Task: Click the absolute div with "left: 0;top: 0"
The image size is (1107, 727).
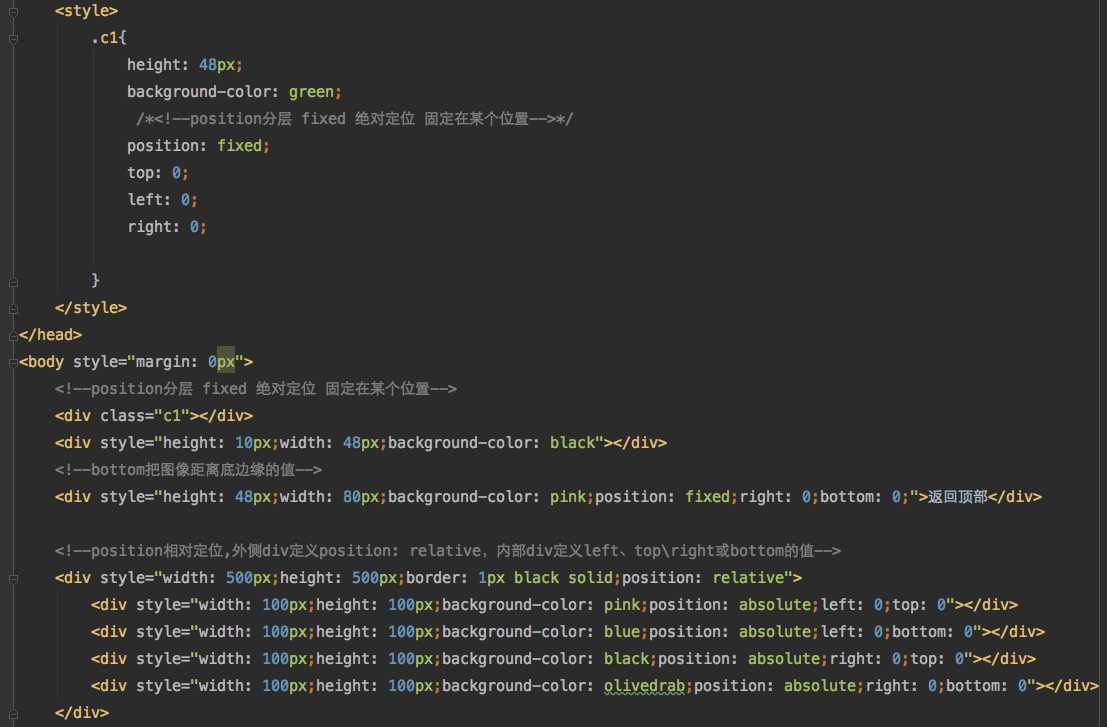Action: pos(554,605)
